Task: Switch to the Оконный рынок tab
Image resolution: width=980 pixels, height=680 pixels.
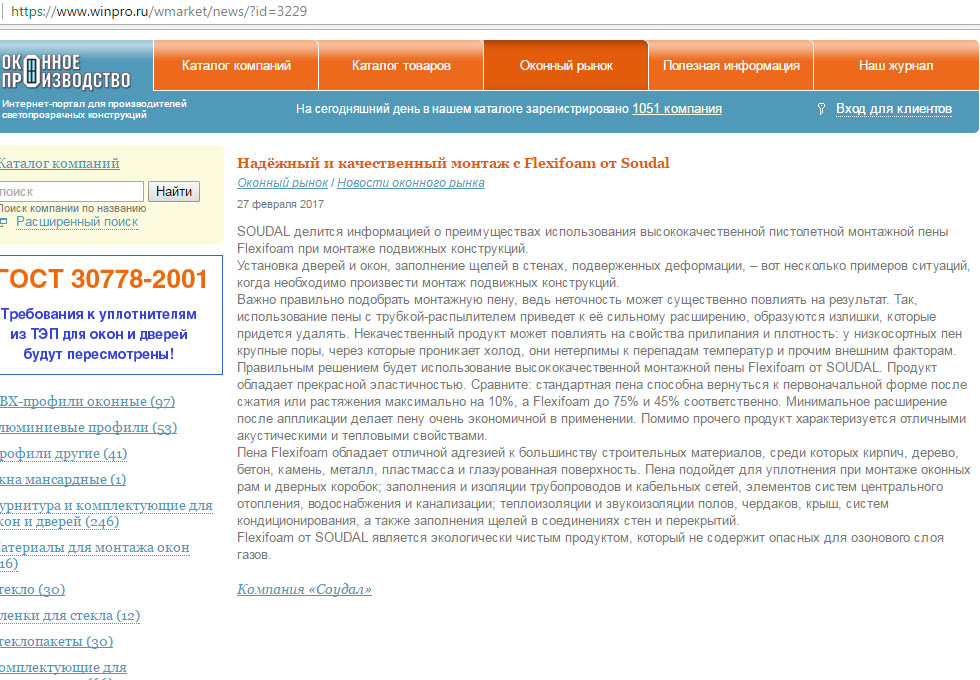Action: click(566, 66)
